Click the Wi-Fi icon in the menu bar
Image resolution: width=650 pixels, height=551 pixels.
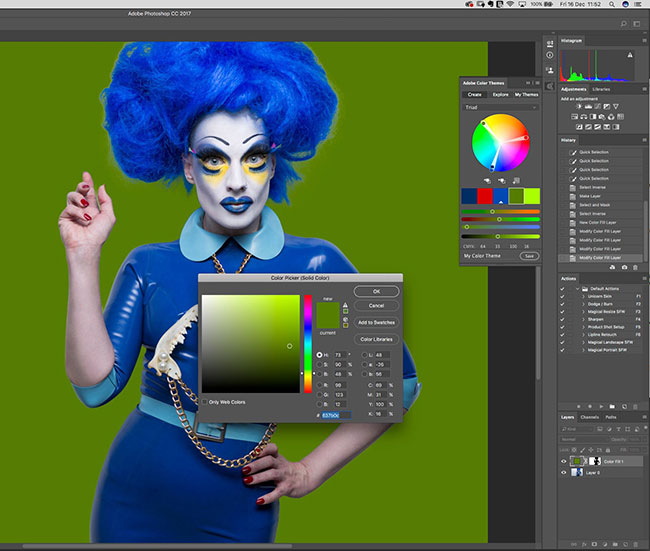509,5
